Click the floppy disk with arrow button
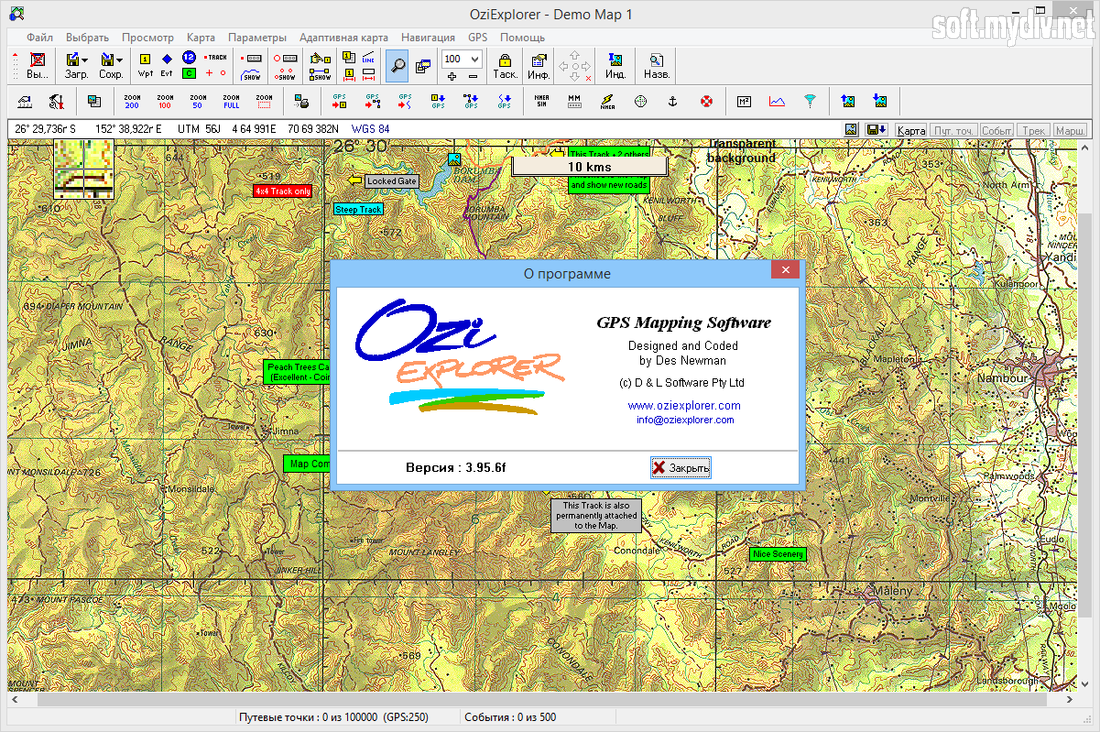 876,130
